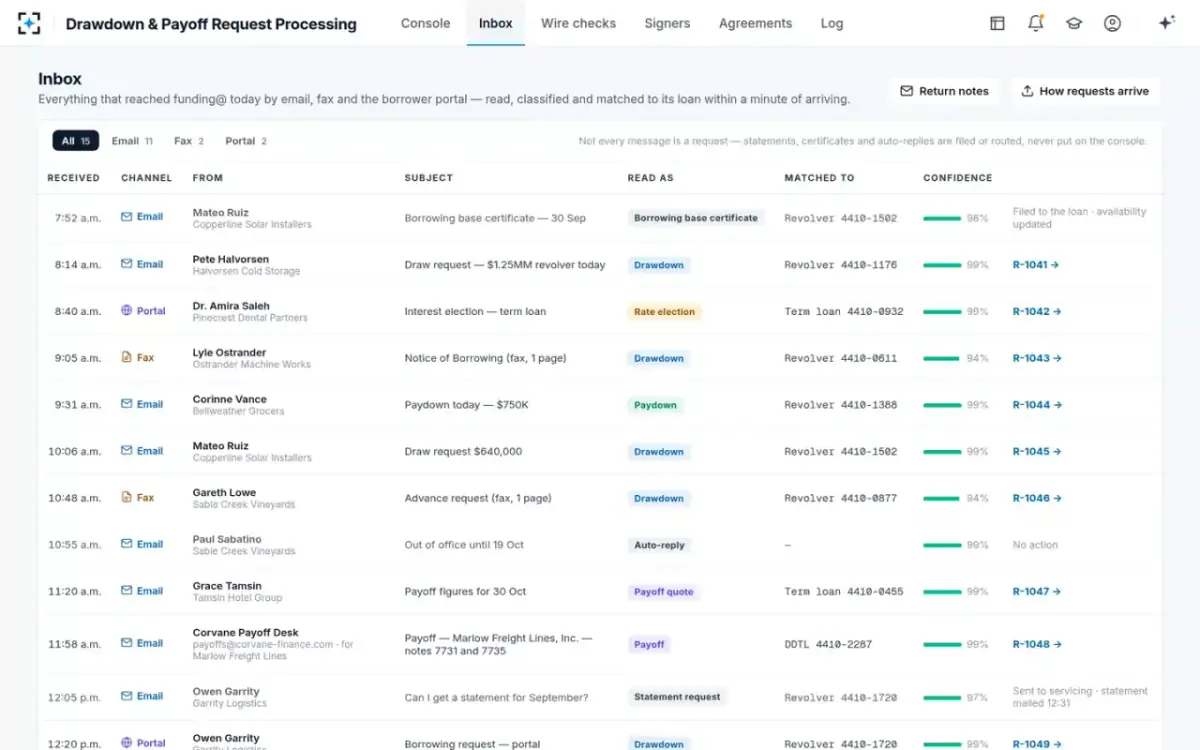Viewport: 1200px width, 750px height.
Task: Click the Received column header
Action: click(73, 178)
